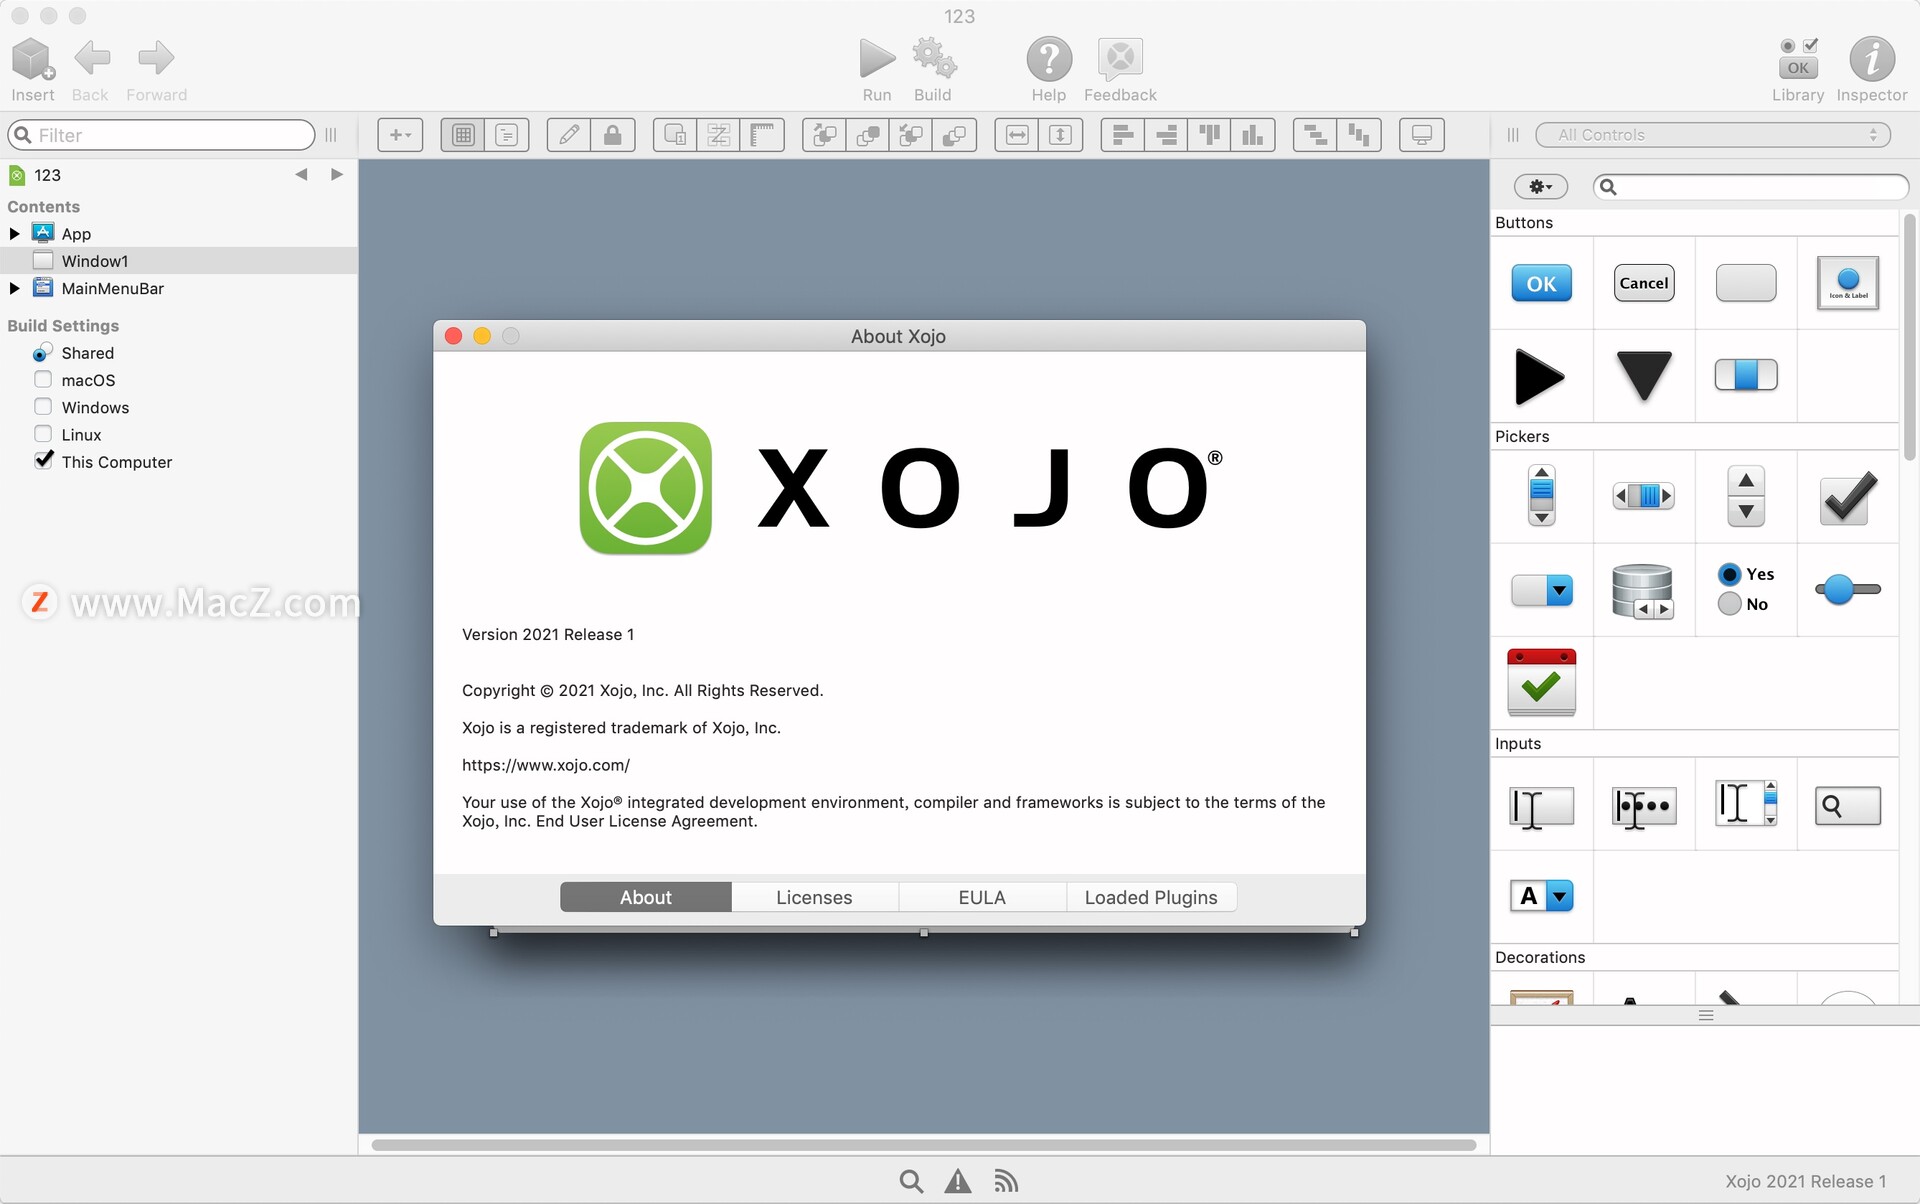Expand the App item in Contents
This screenshot has width=1920, height=1204.
14,233
